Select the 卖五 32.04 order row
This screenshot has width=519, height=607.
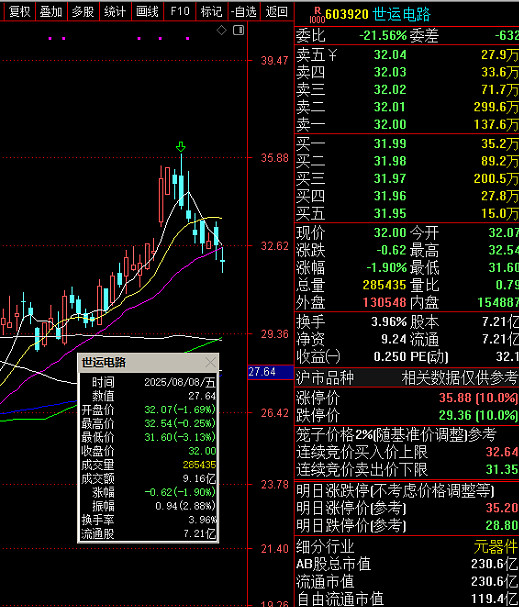pos(407,55)
